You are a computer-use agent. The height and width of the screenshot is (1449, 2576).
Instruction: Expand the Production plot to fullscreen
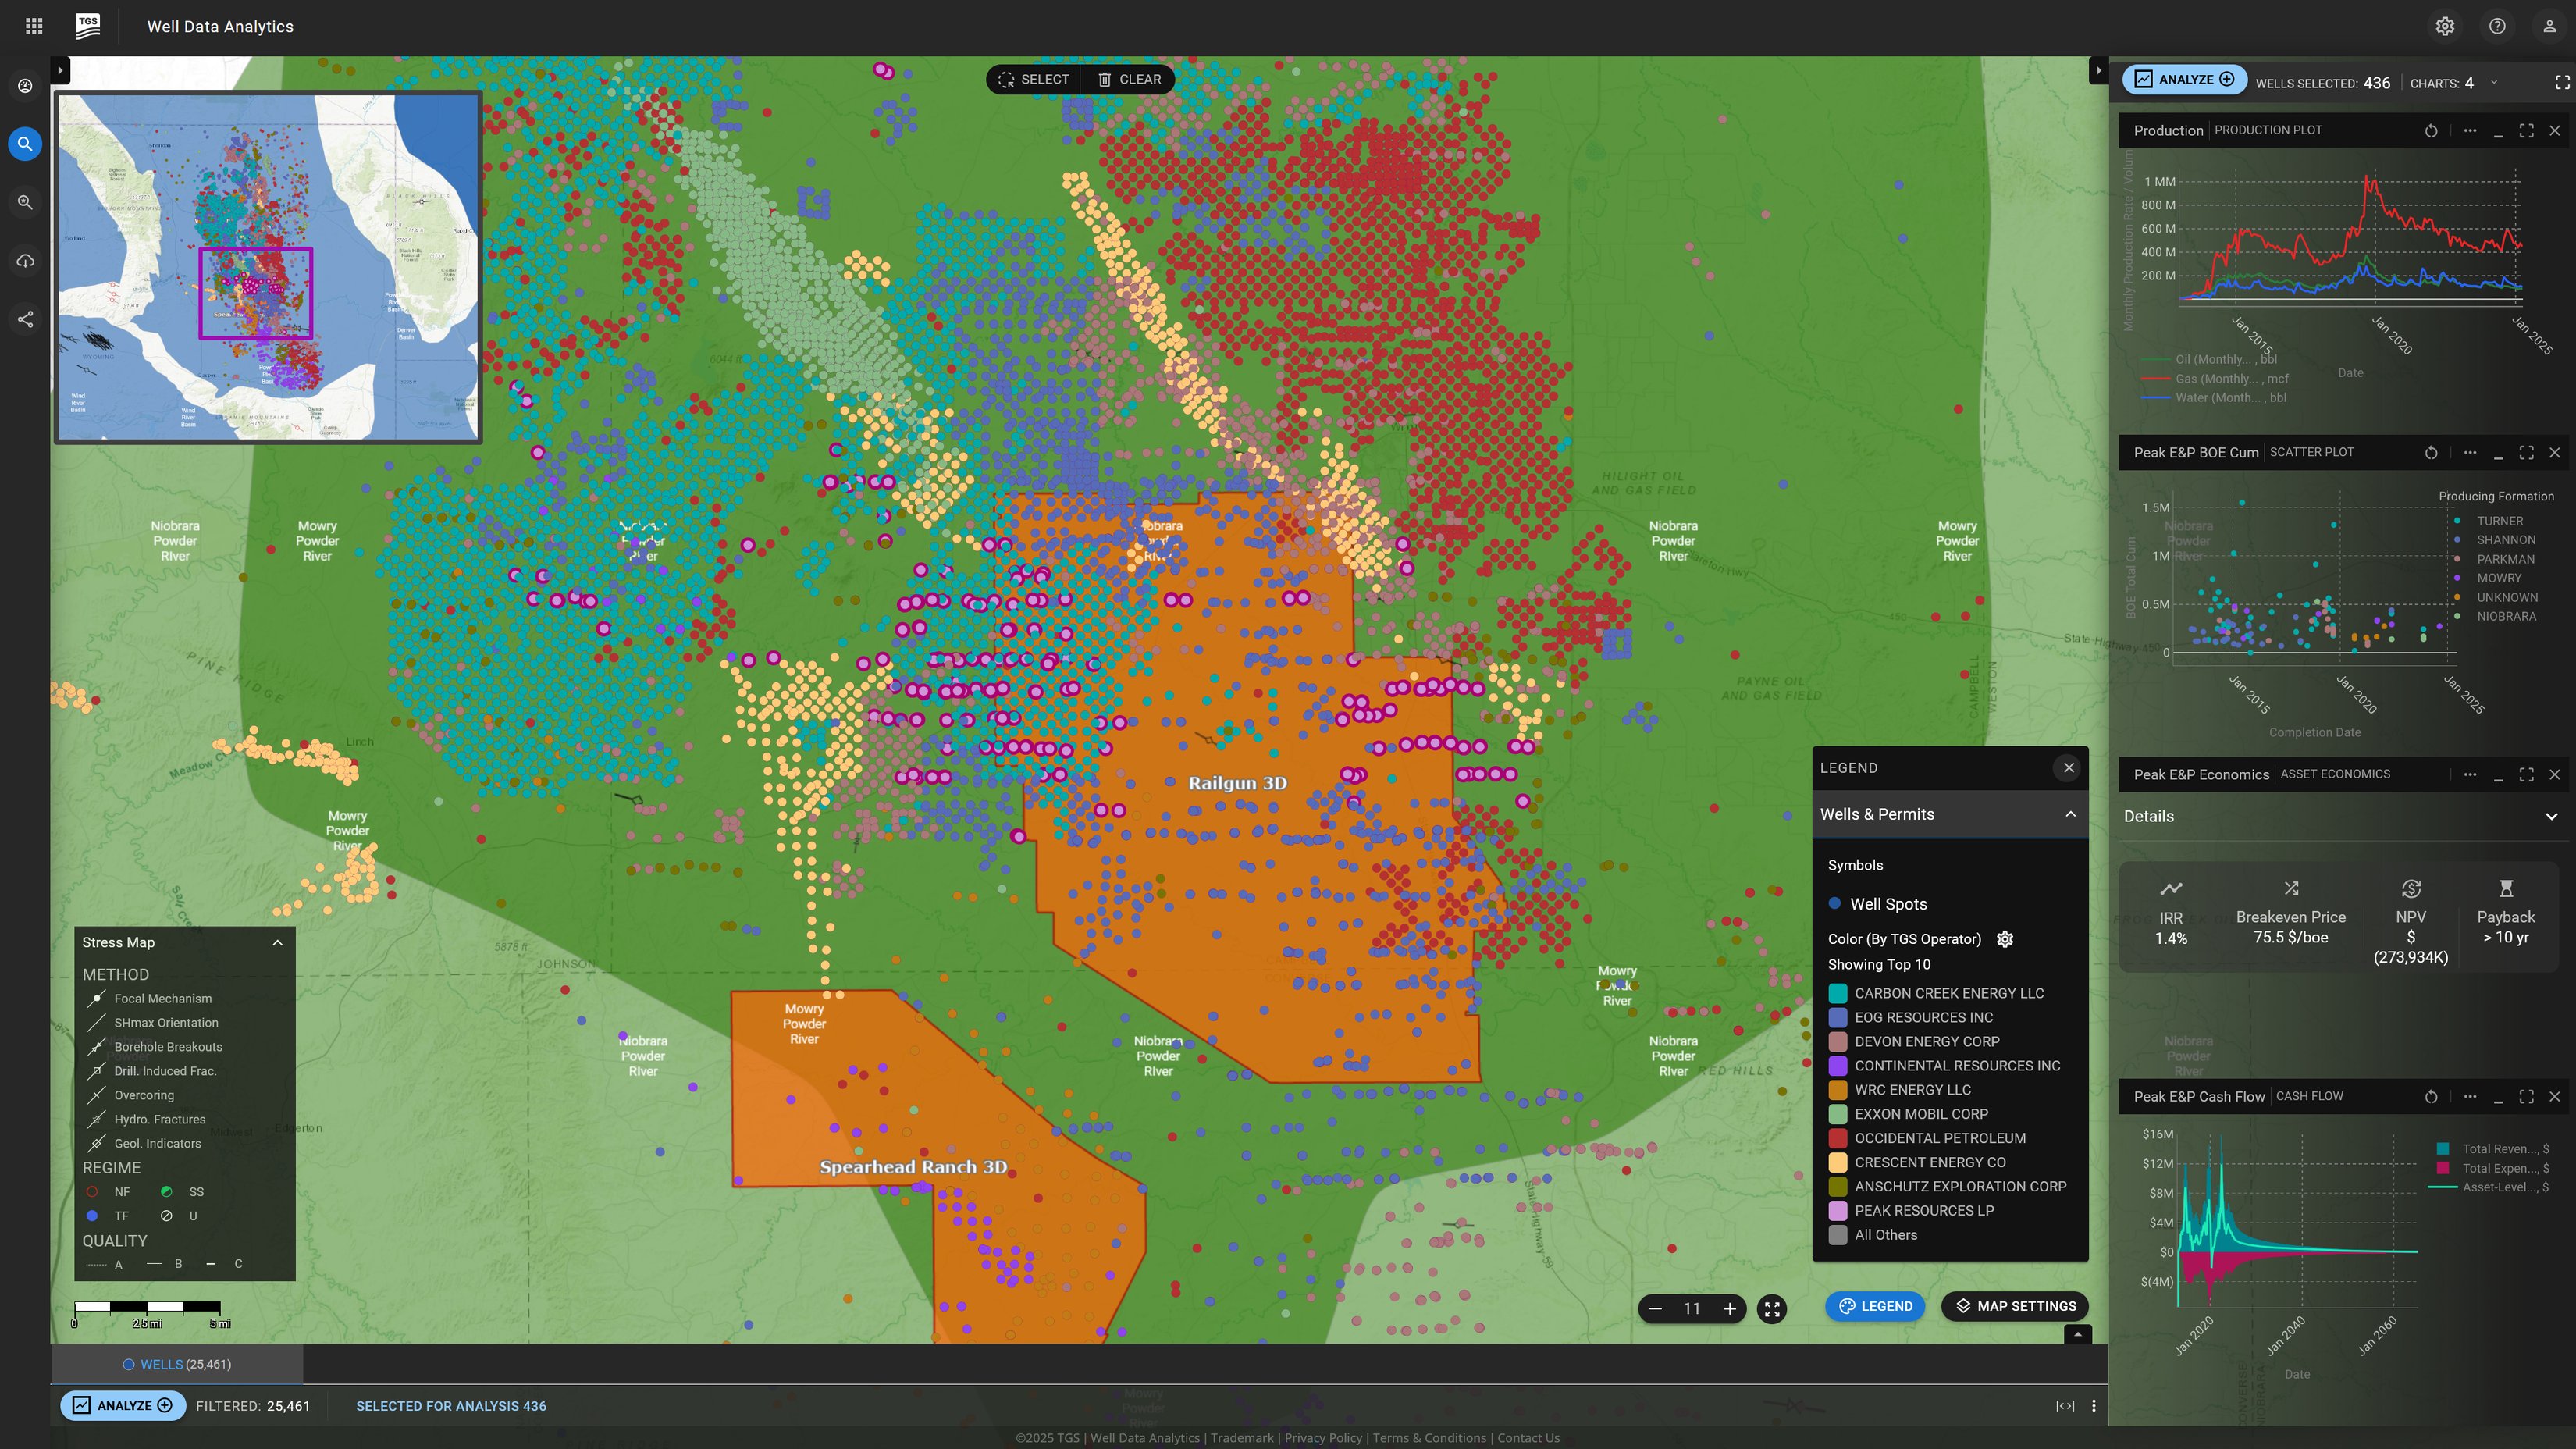coord(2527,130)
